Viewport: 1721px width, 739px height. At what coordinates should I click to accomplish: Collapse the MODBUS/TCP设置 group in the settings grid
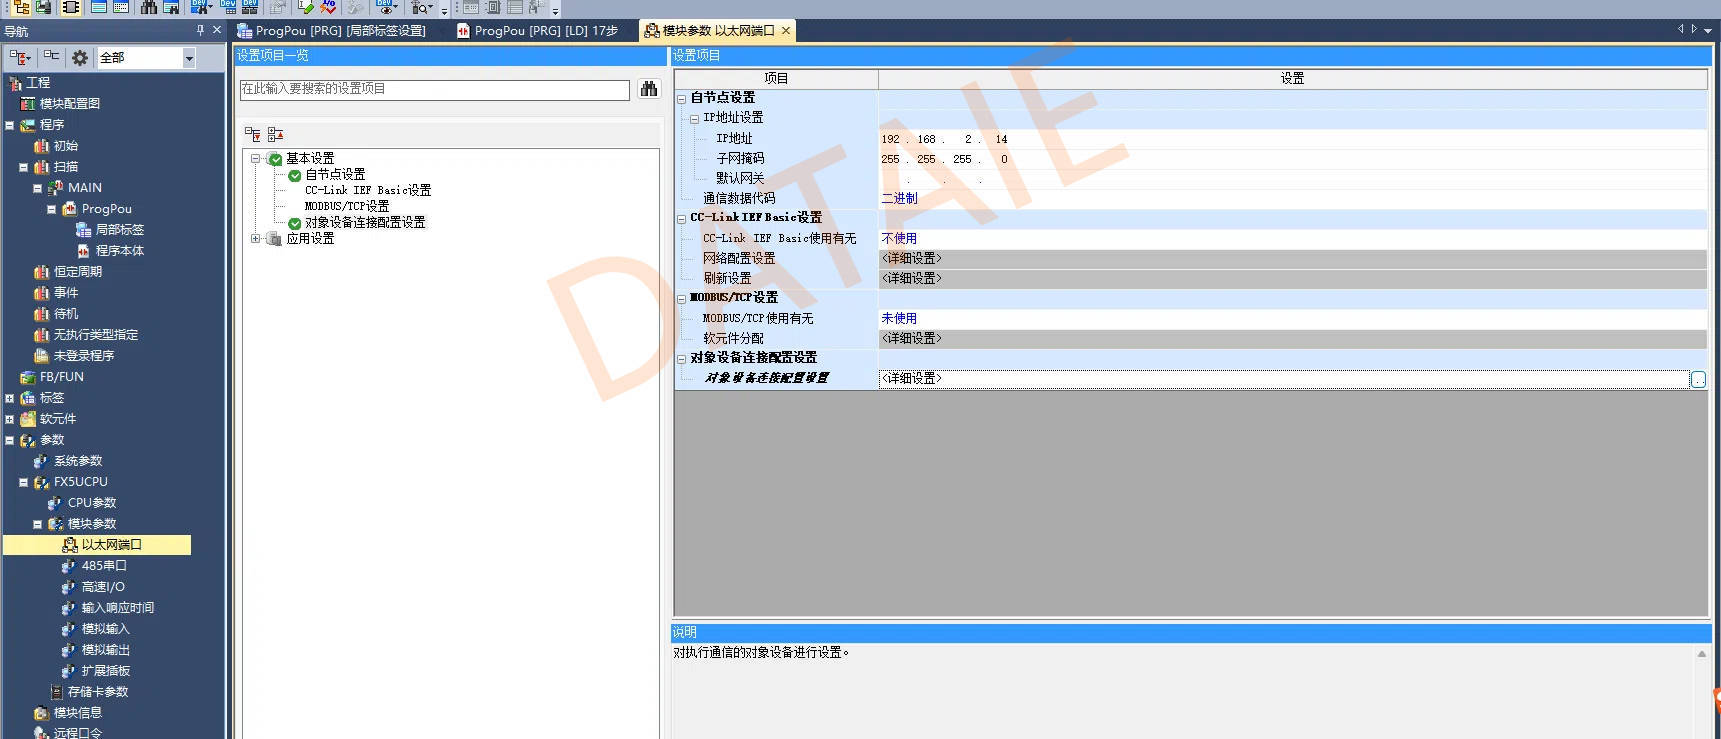click(x=682, y=298)
